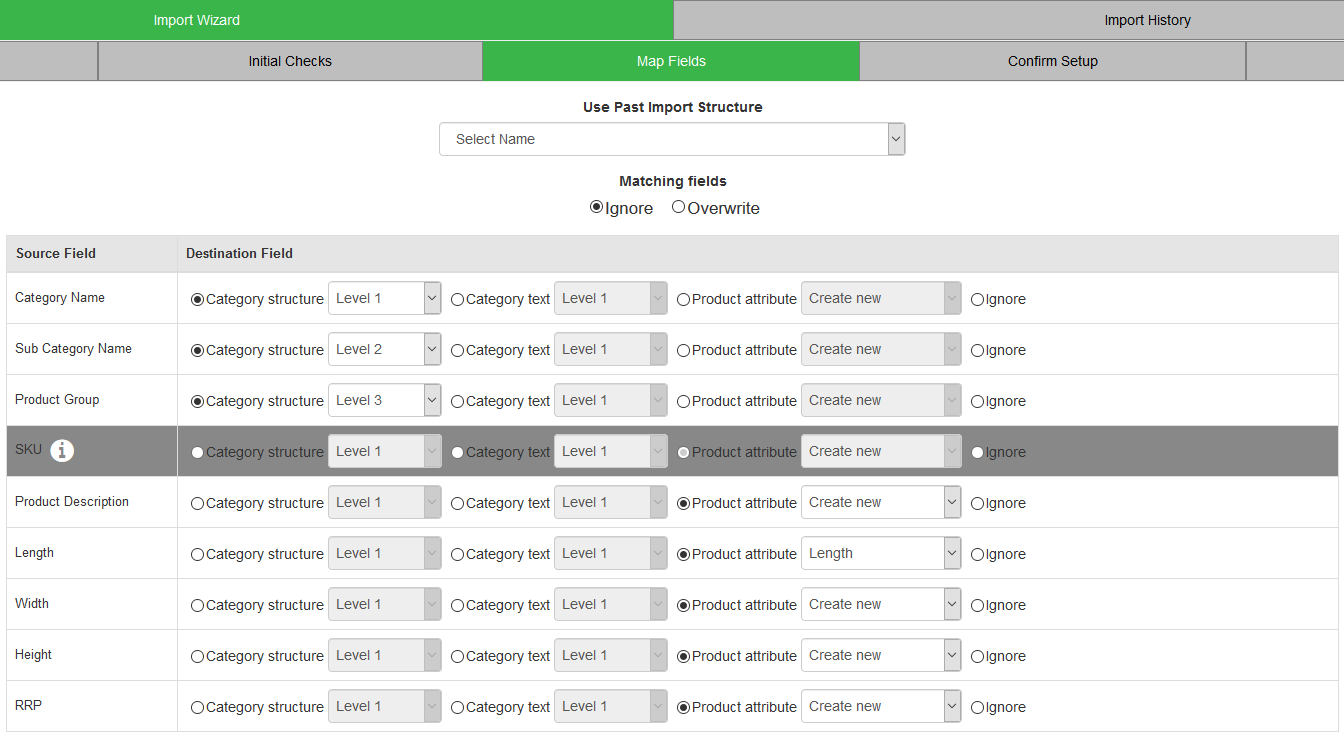The image size is (1344, 739).
Task: Choose Category structure for Category Name row
Action: (198, 299)
